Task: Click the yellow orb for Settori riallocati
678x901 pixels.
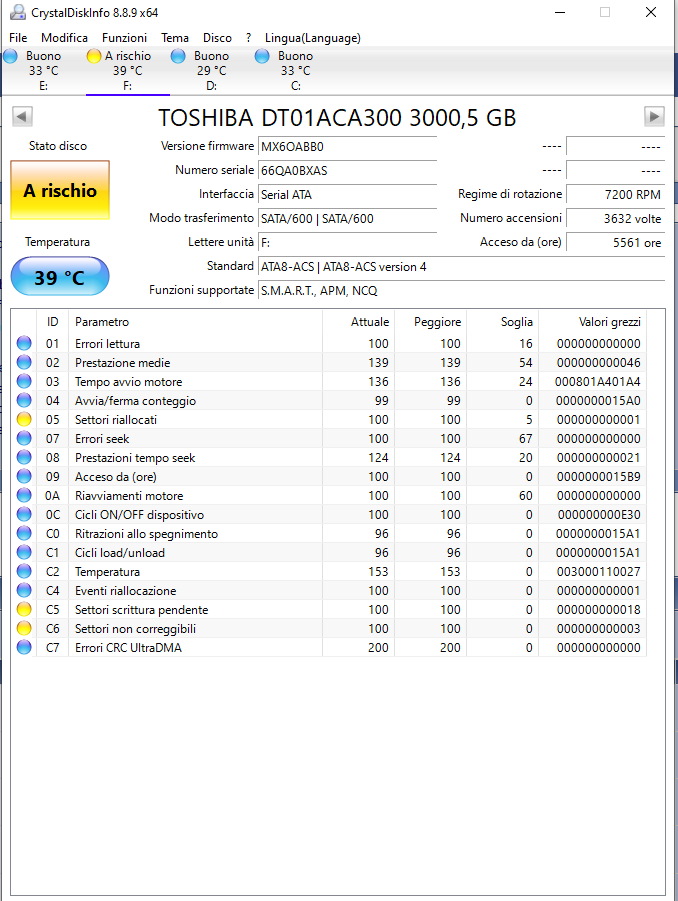Action: 24,419
